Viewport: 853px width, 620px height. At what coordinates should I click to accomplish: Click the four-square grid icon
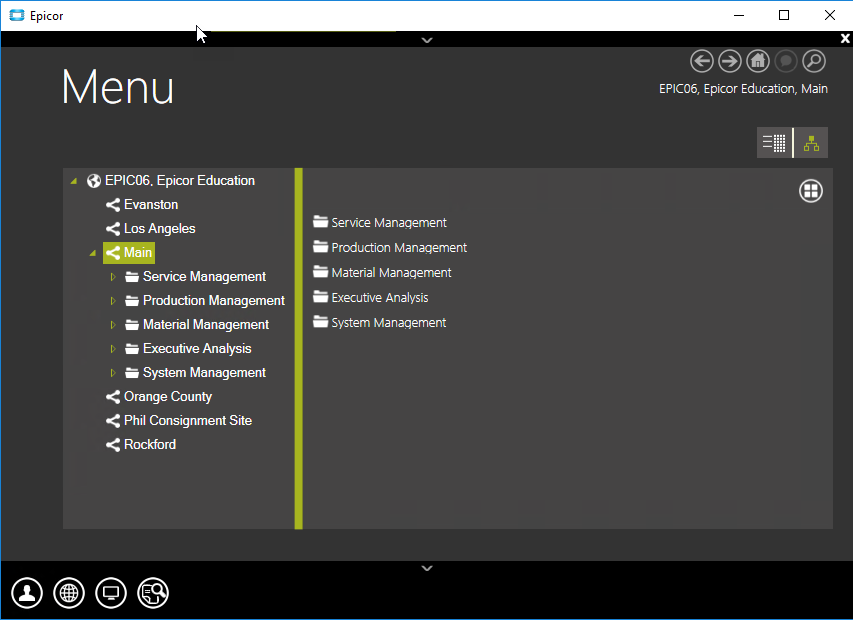811,191
